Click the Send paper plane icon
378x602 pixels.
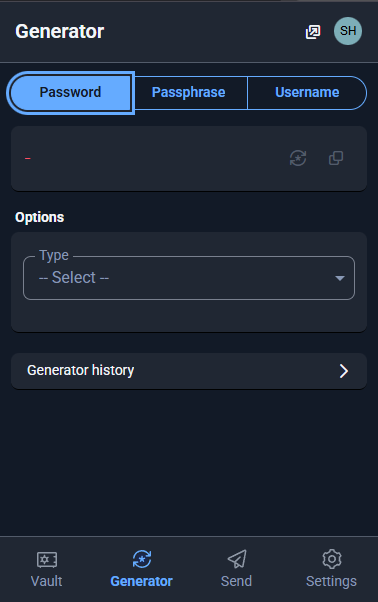tap(237, 559)
